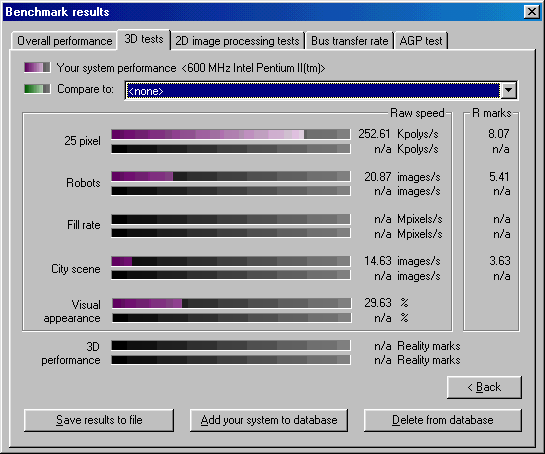545x454 pixels.
Task: Click the purple system performance color swatch
Action: tap(37, 67)
